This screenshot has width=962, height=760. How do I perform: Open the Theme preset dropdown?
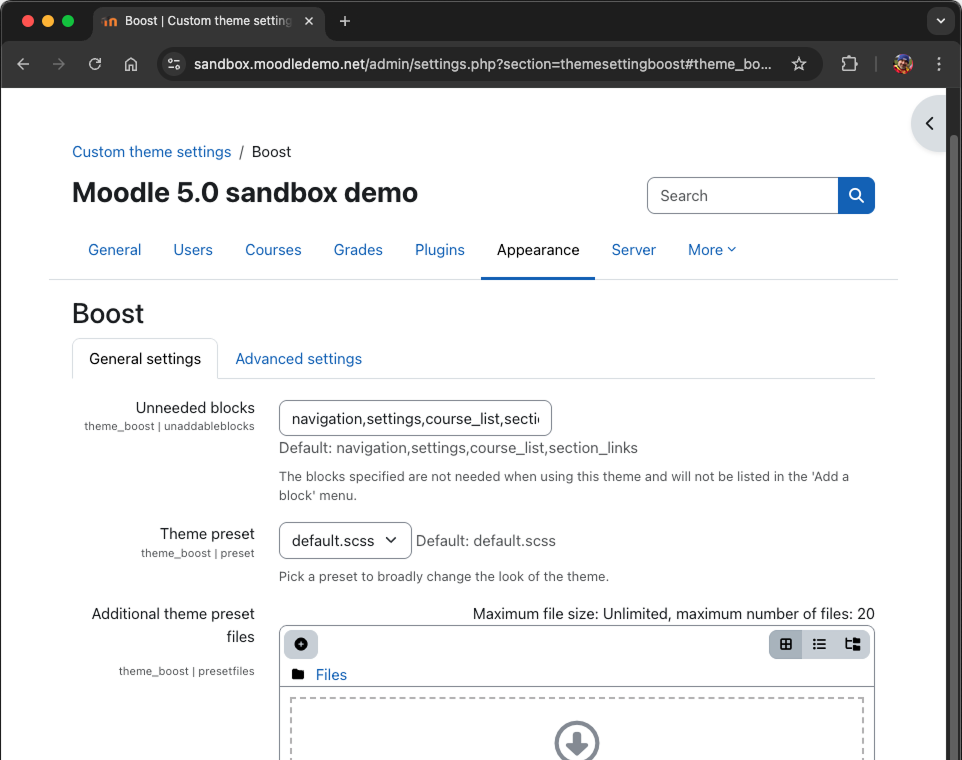point(345,541)
